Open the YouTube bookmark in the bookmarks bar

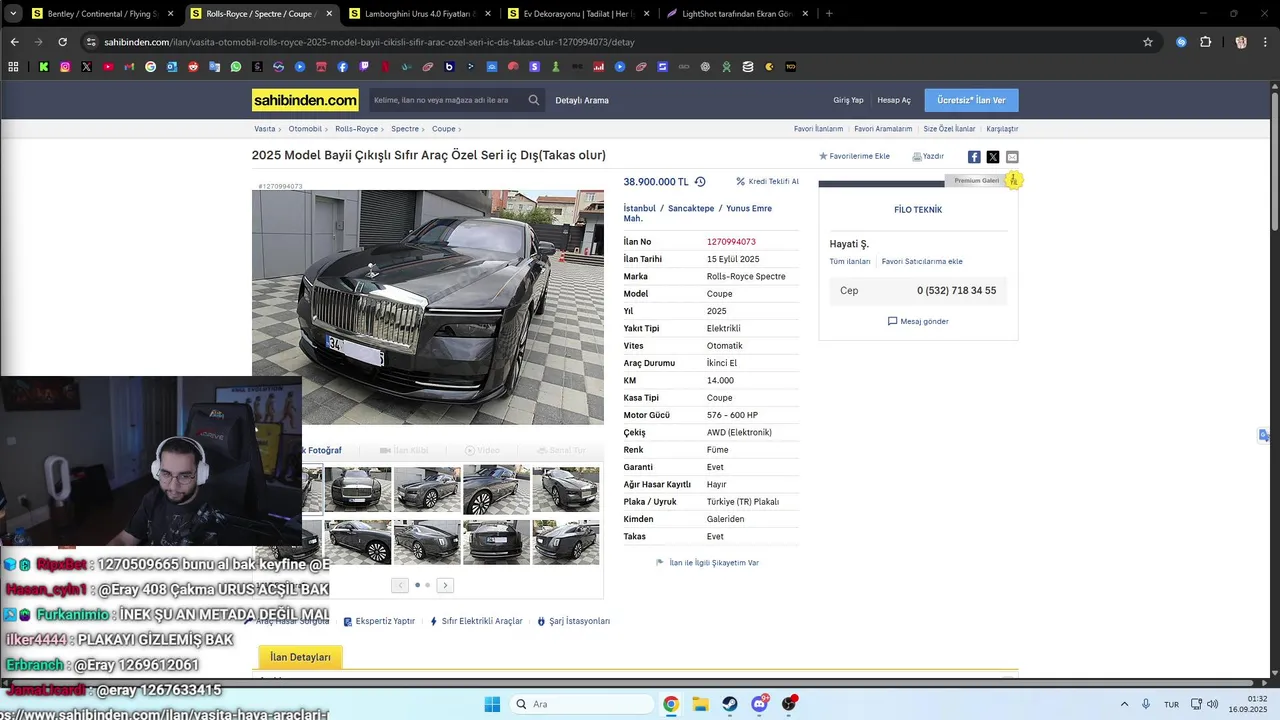(x=108, y=67)
